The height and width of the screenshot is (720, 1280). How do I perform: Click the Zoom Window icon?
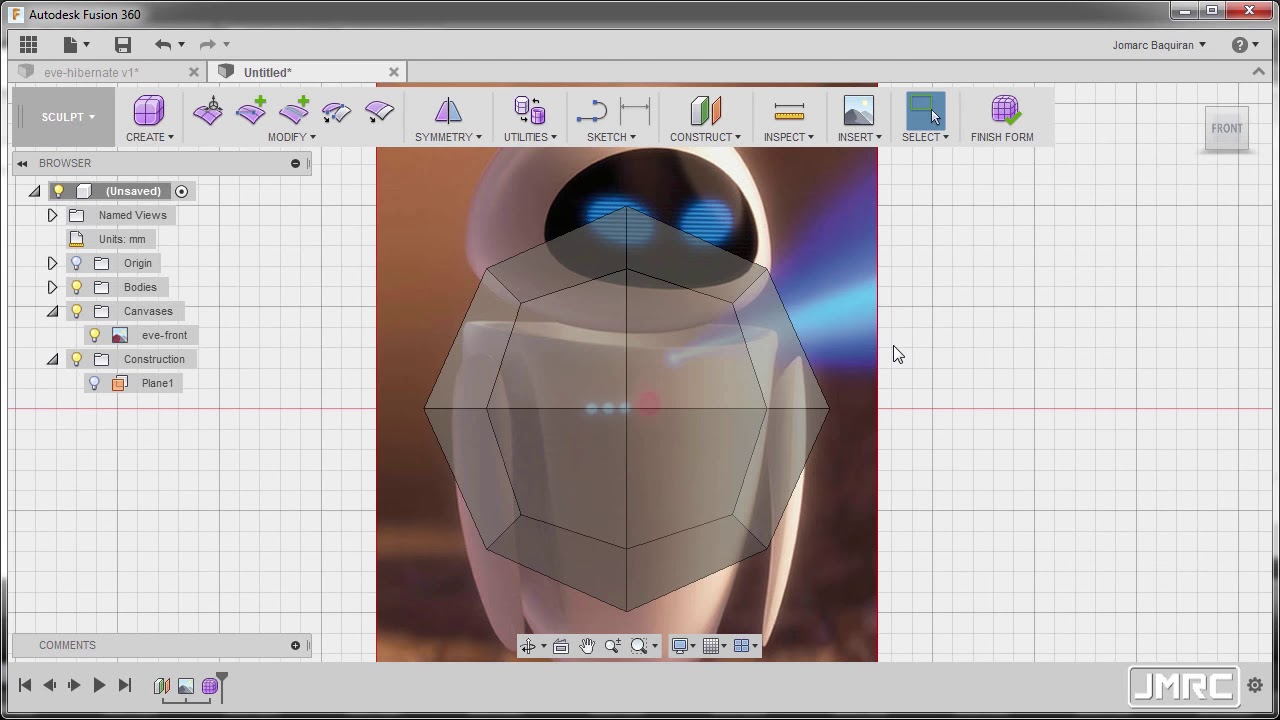pos(612,646)
